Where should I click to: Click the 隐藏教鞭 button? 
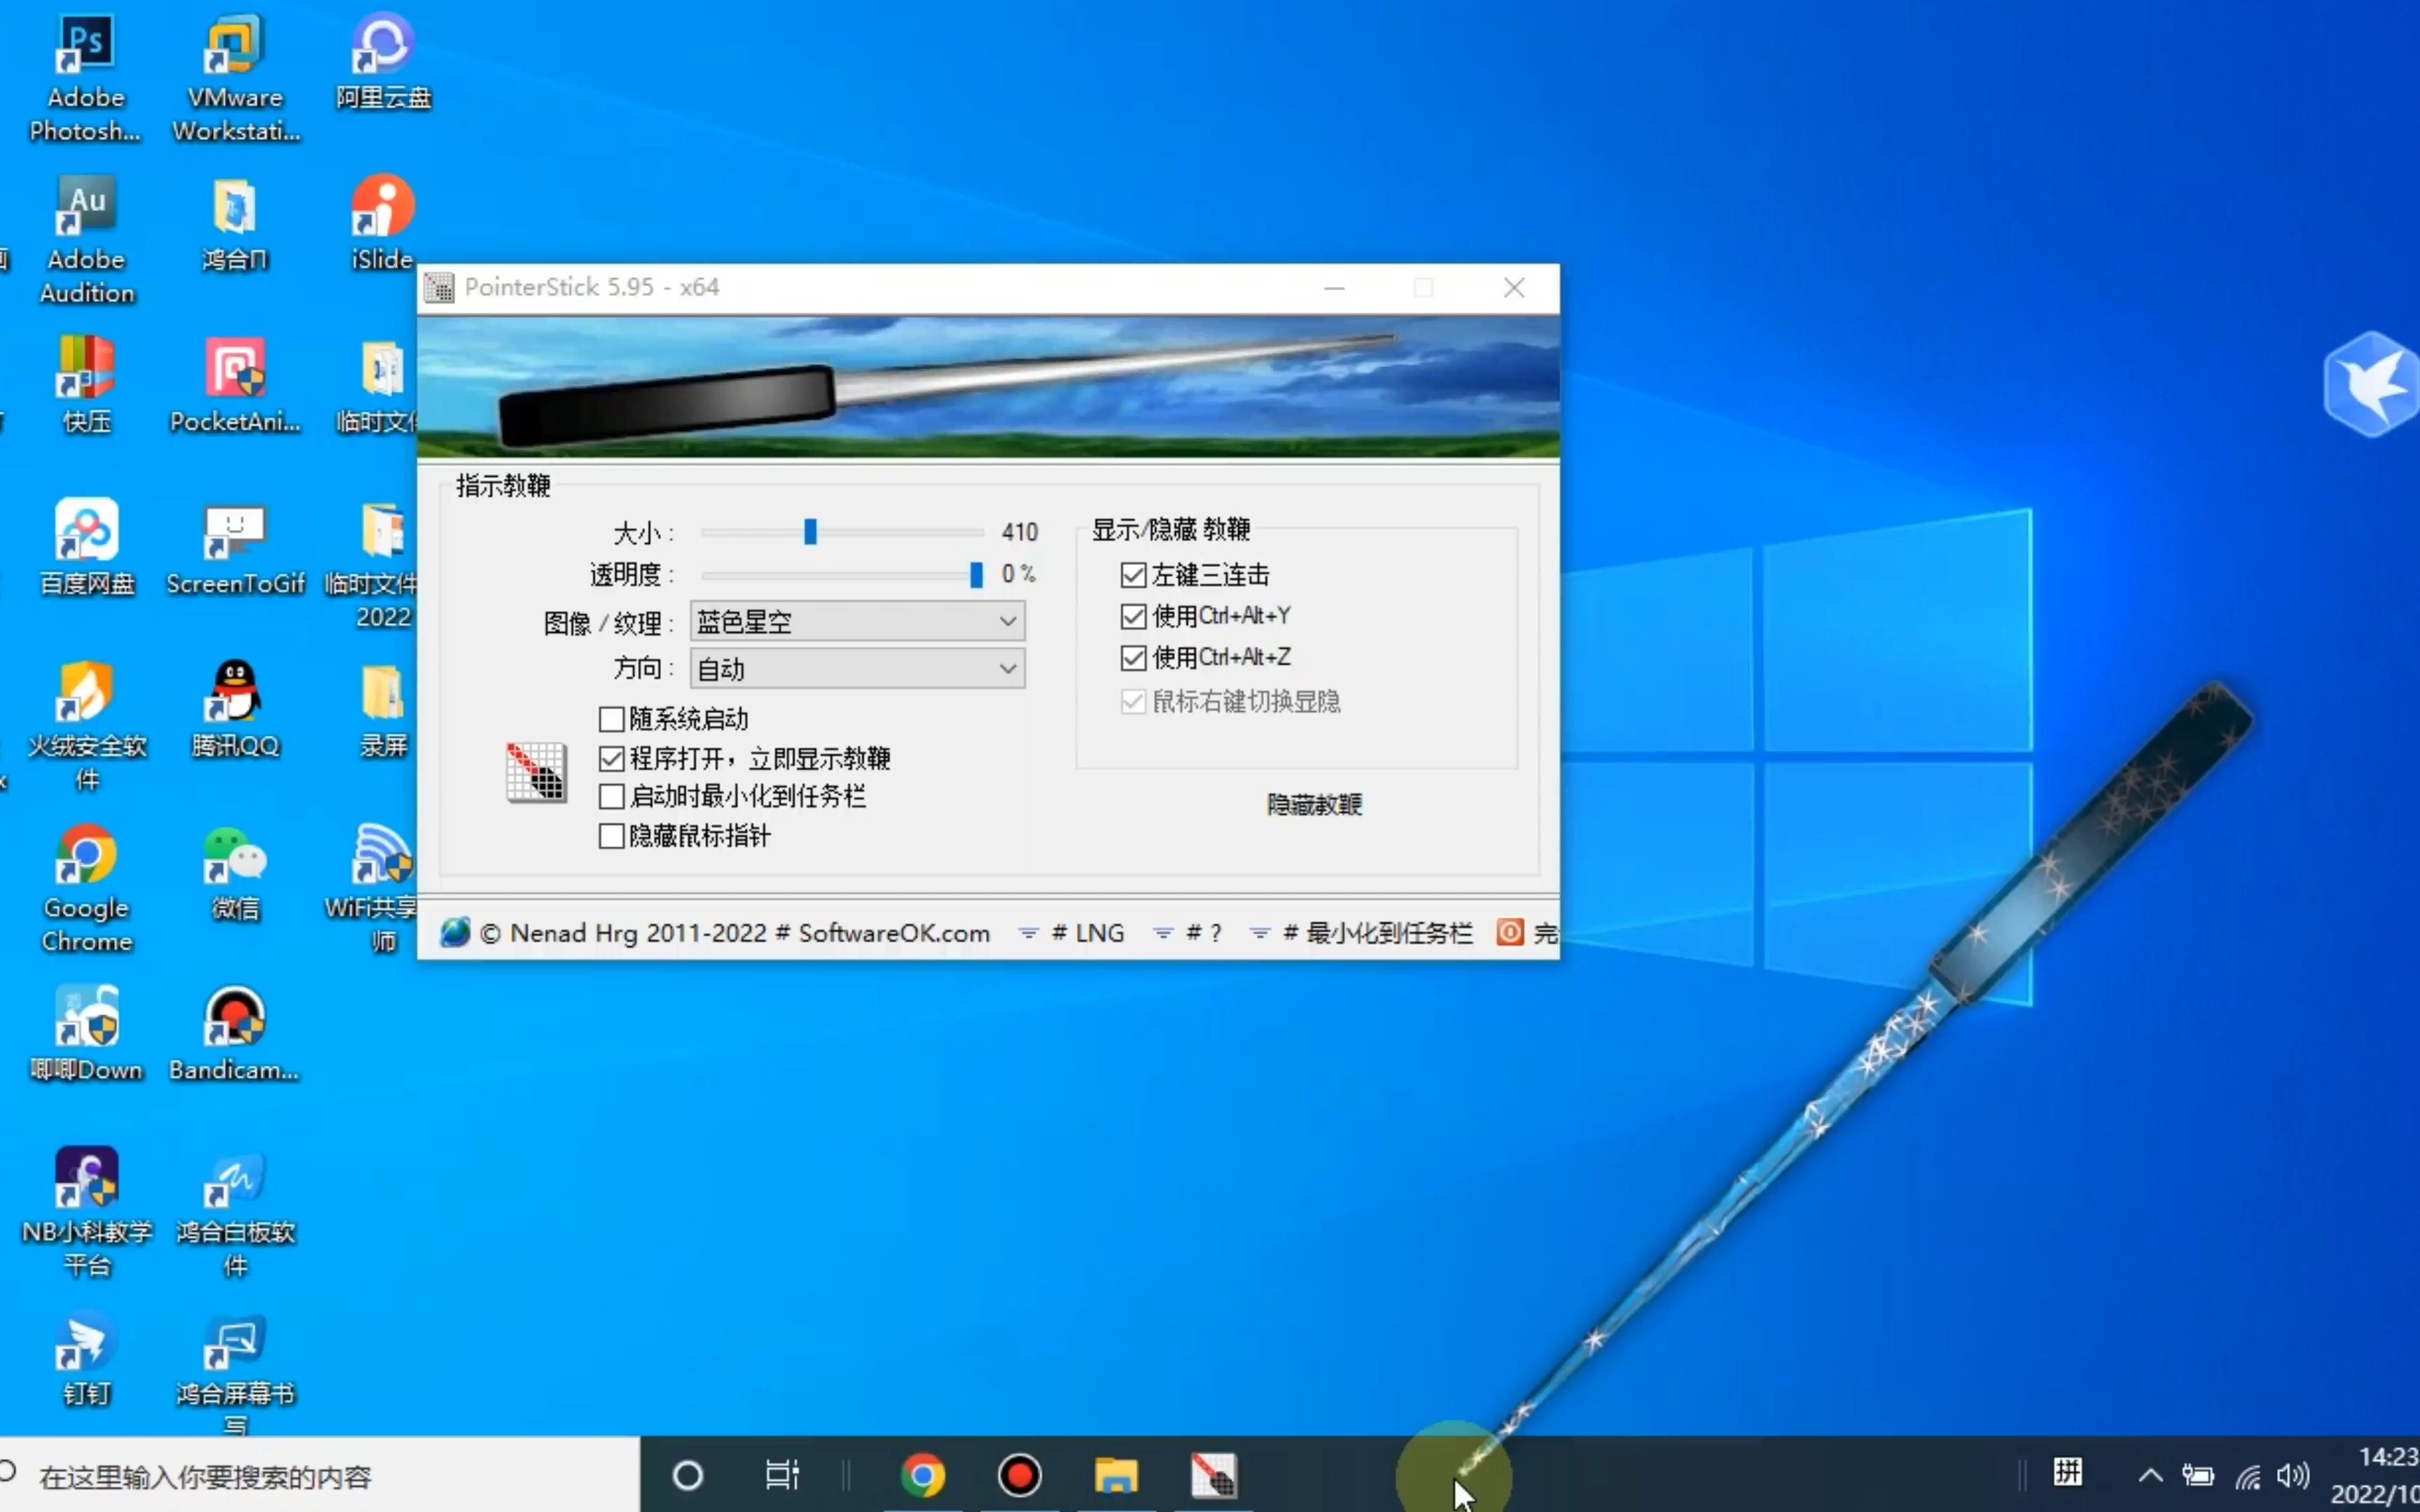tap(1314, 805)
